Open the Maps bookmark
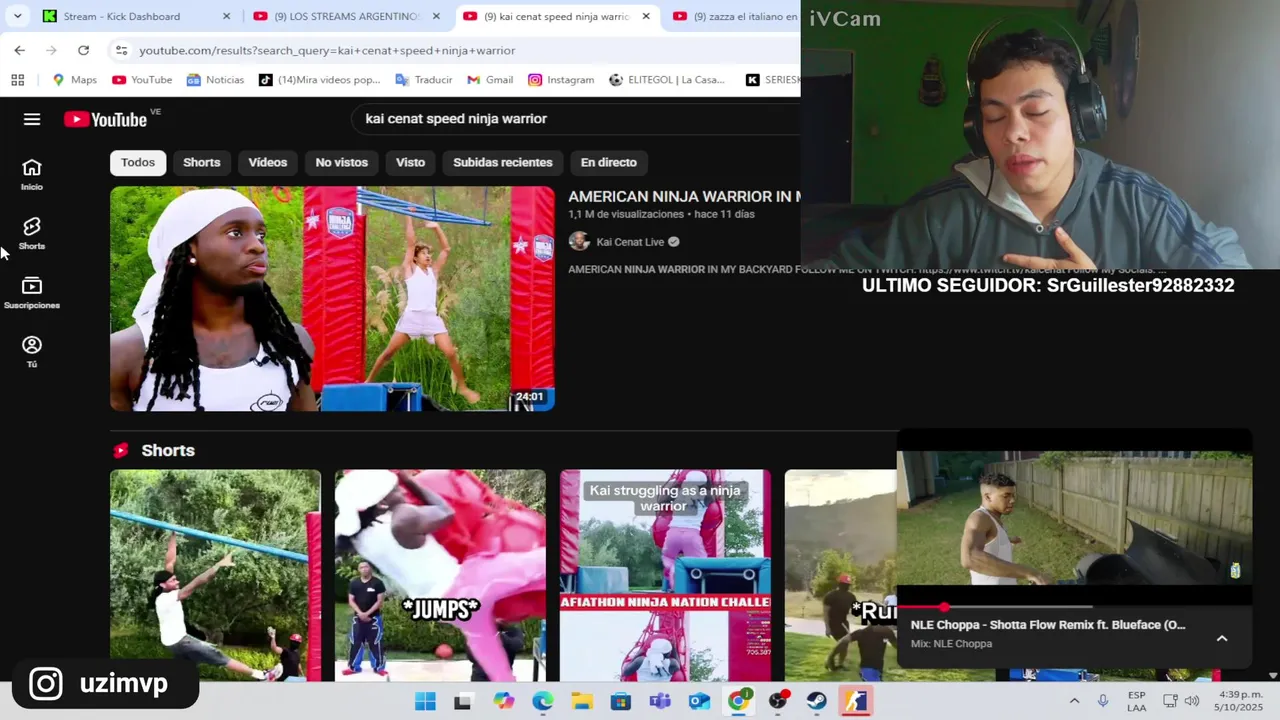Screen dimensions: 1280x720 75,80
